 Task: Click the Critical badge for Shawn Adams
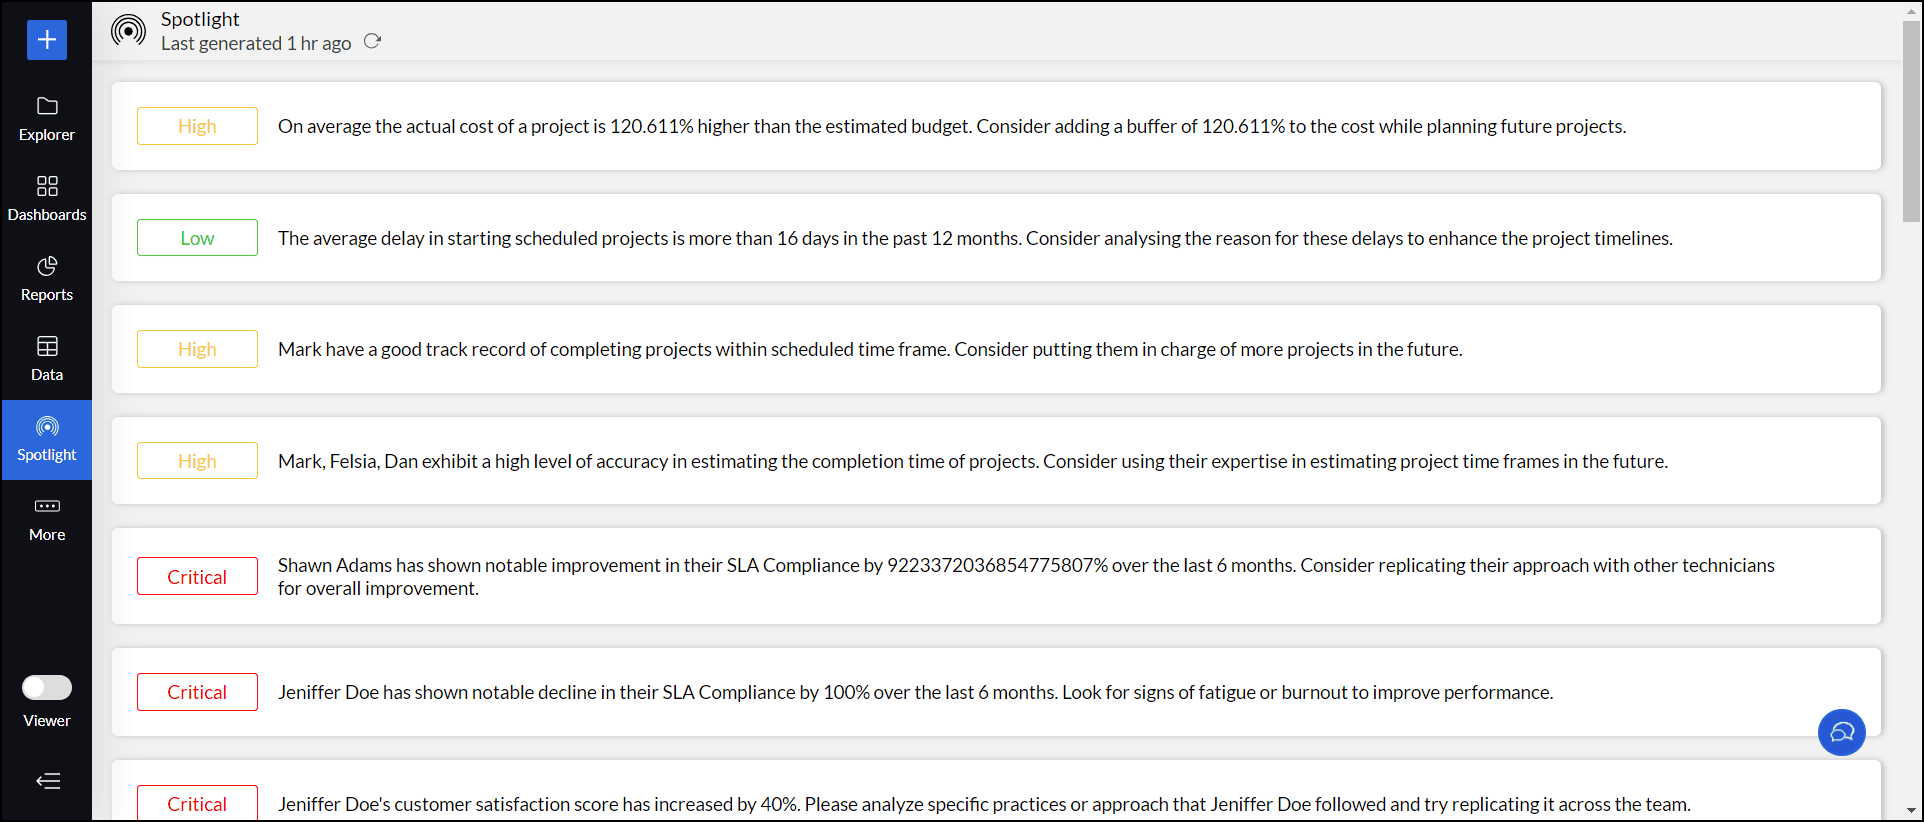197,577
